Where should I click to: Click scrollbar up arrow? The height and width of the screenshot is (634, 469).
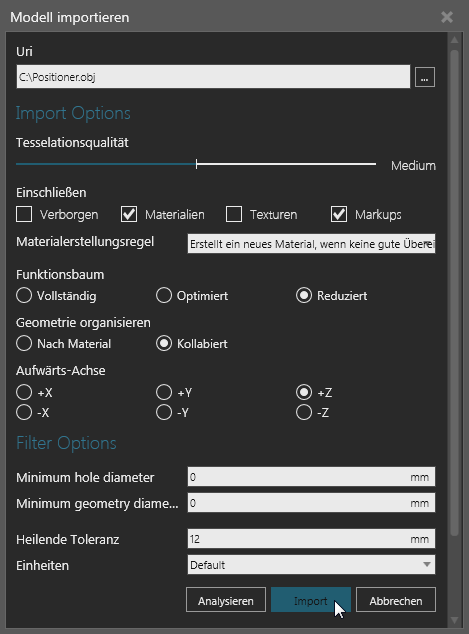tap(454, 40)
